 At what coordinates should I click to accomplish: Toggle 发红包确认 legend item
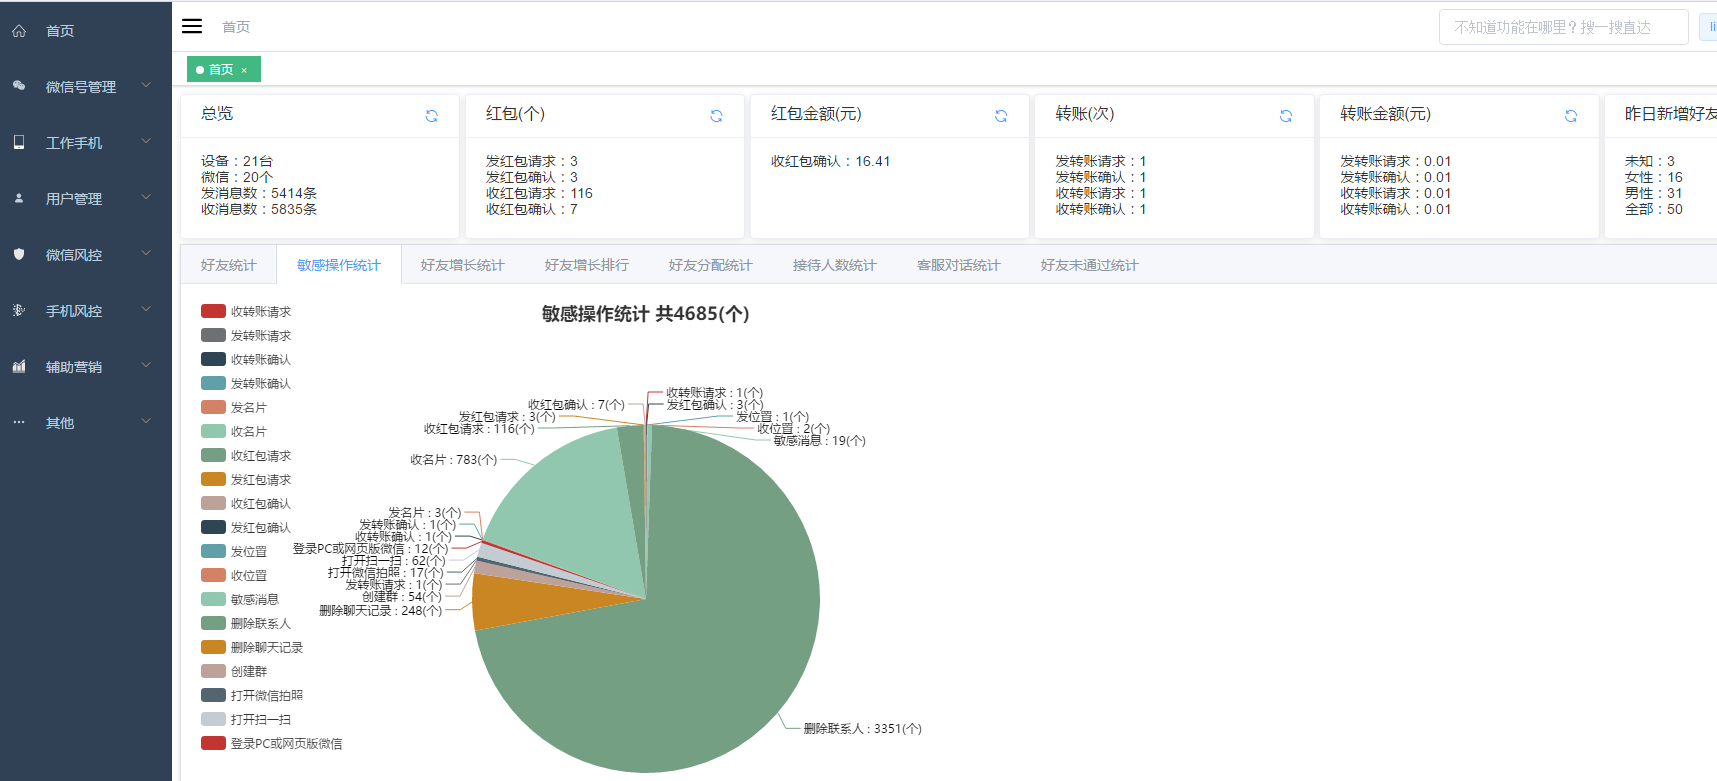click(x=246, y=528)
